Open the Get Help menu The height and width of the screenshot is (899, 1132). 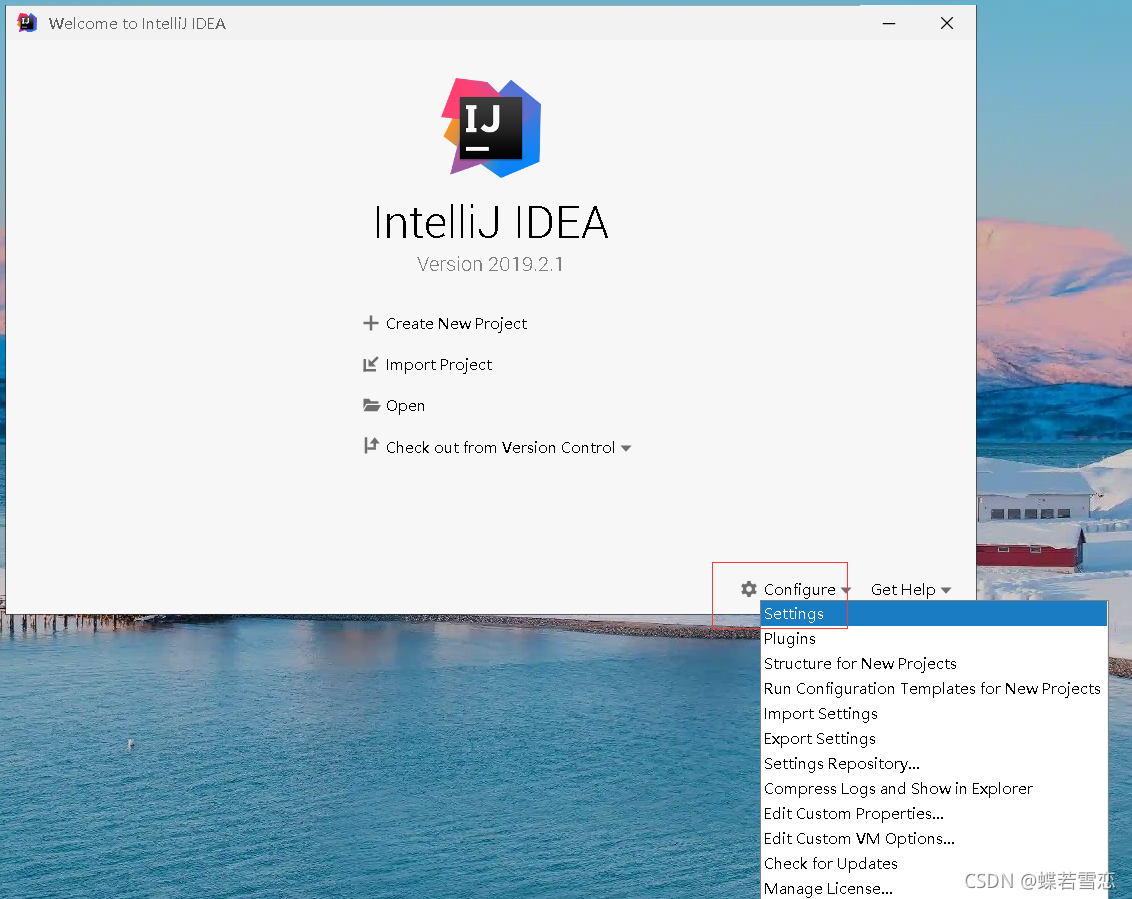[x=902, y=590]
